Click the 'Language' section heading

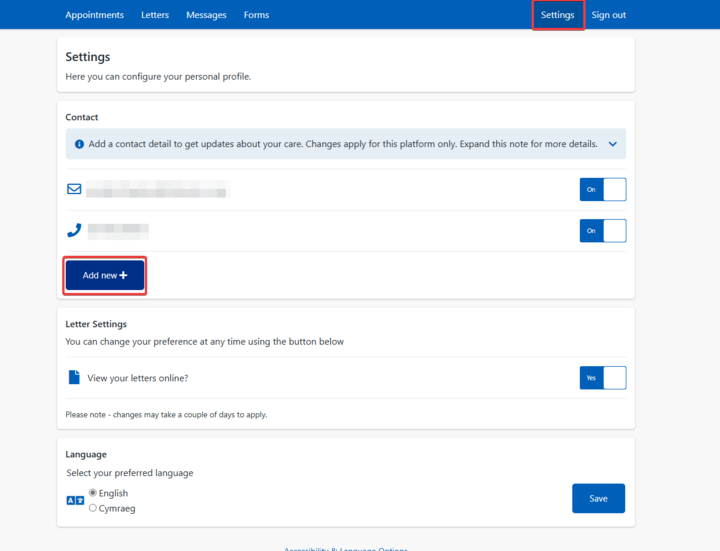(86, 454)
